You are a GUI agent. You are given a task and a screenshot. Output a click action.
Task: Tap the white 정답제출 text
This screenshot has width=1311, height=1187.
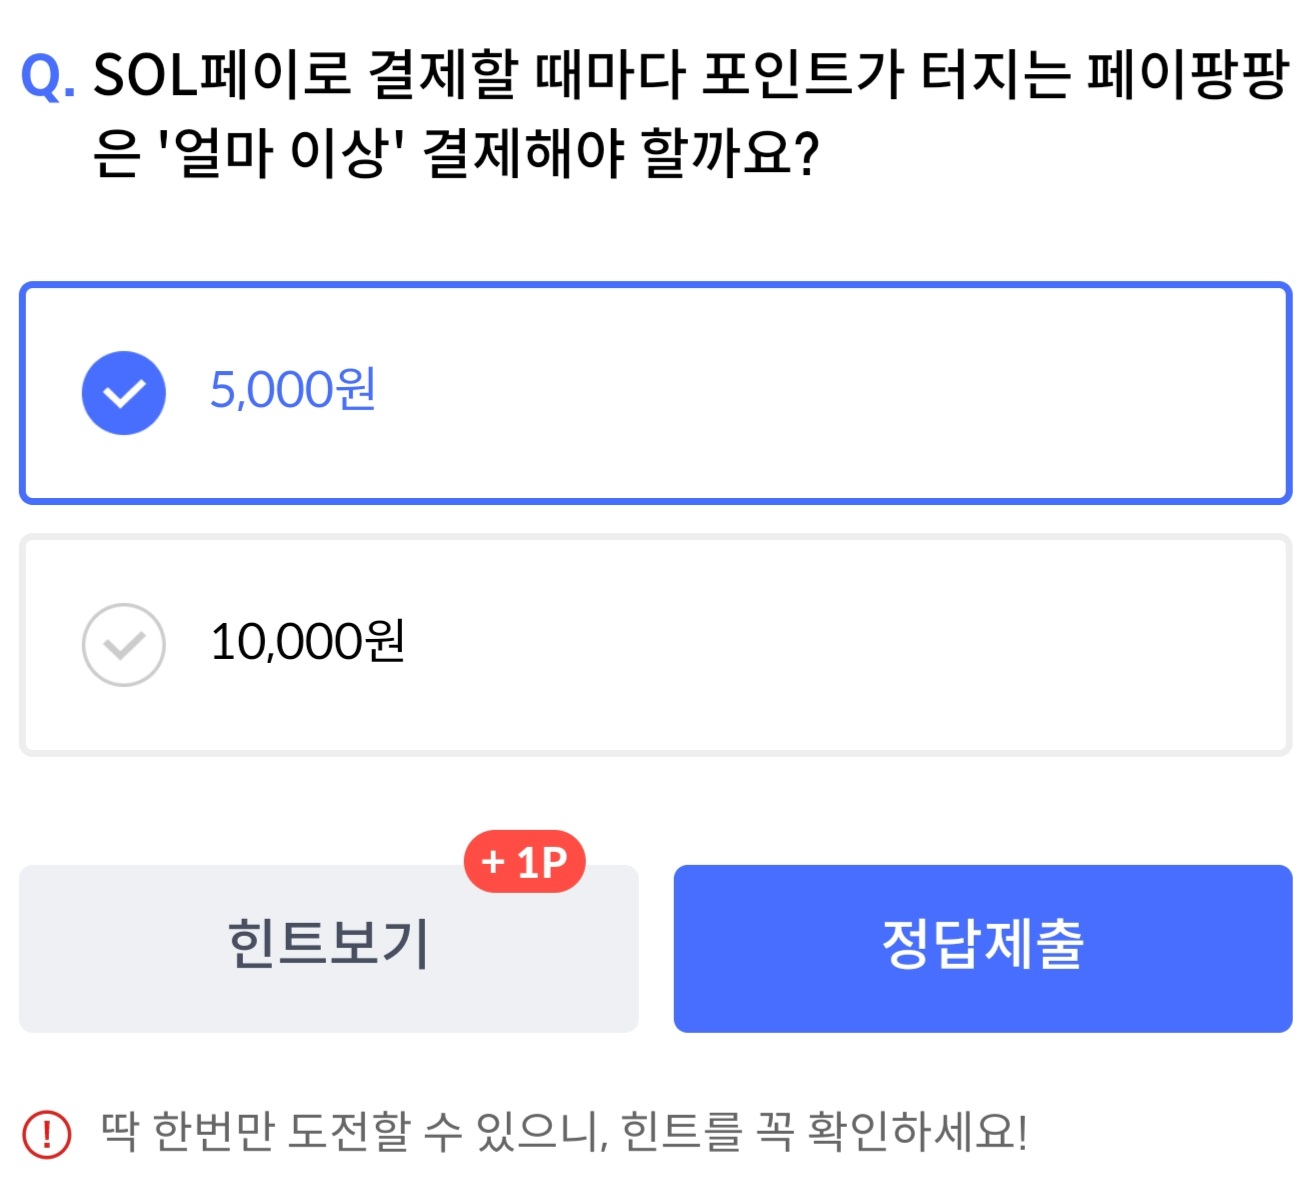983,944
